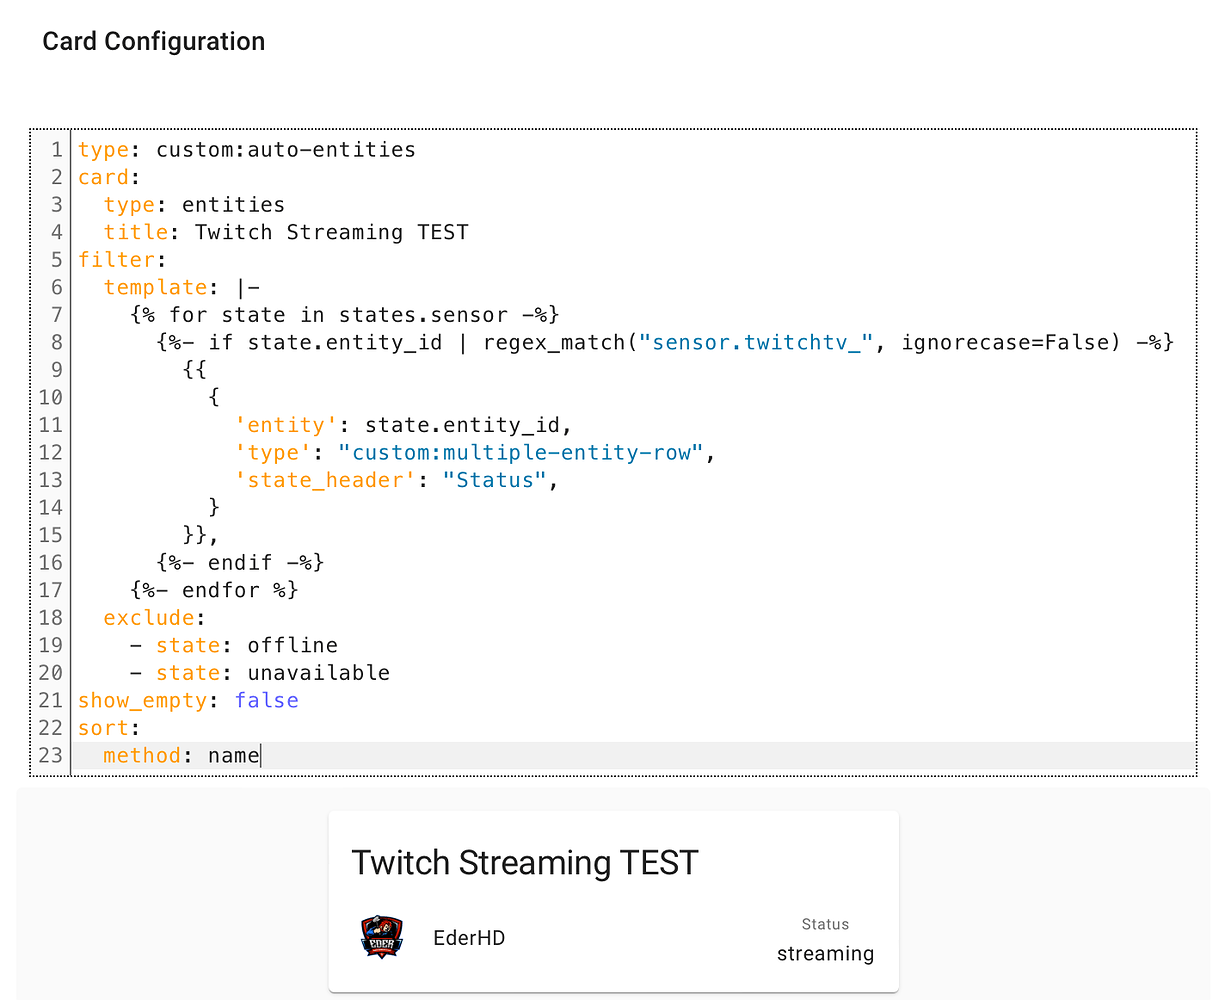Screen dimensions: 1224x1000
Task: Click the exclude: key on line 18
Action: pos(149,617)
